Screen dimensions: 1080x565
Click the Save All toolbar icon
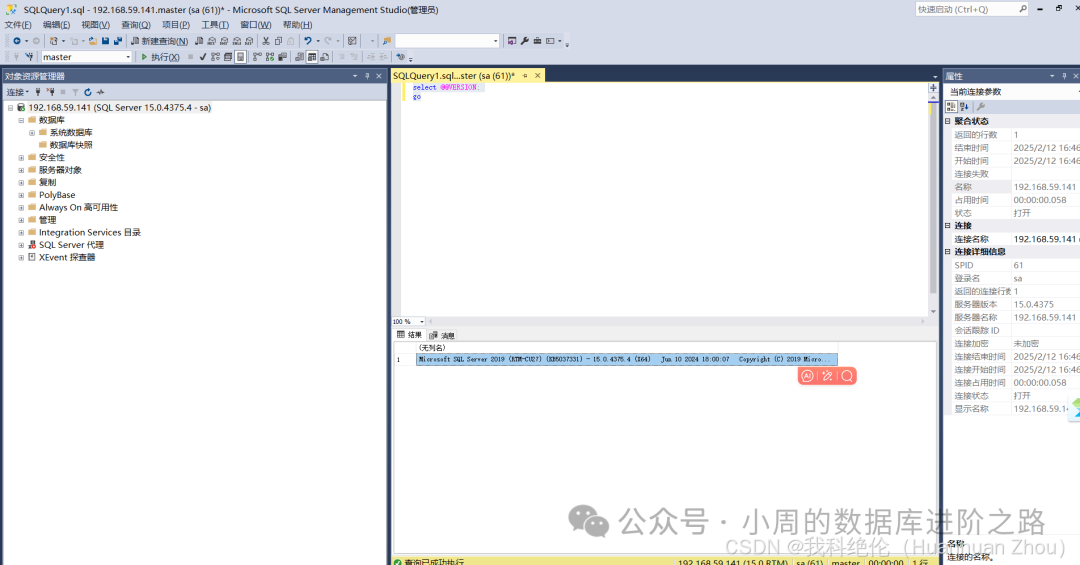pos(118,41)
